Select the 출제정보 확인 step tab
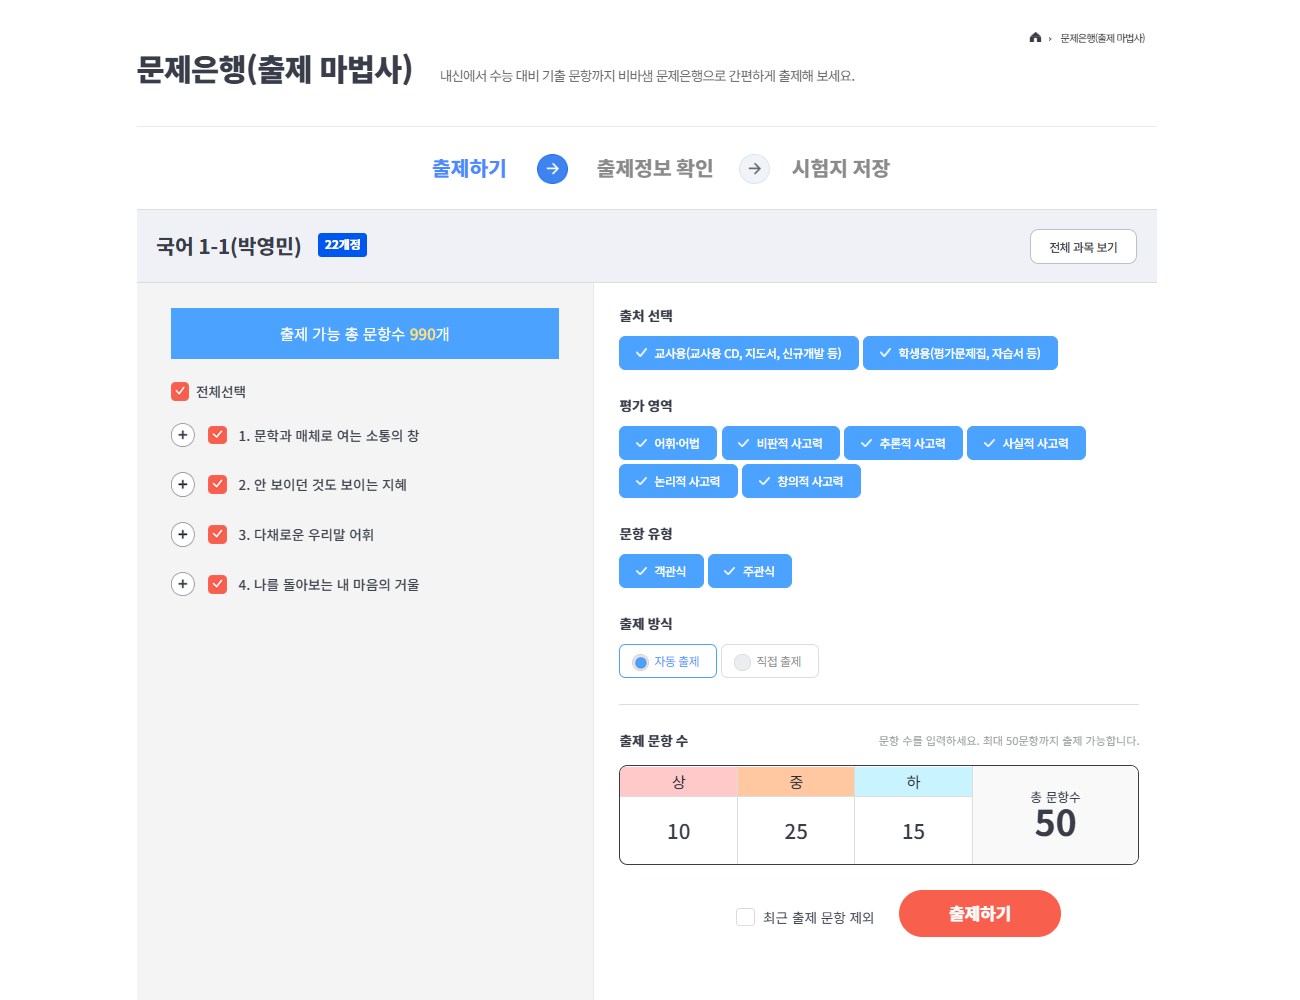The width and height of the screenshot is (1300, 1000). (x=655, y=169)
